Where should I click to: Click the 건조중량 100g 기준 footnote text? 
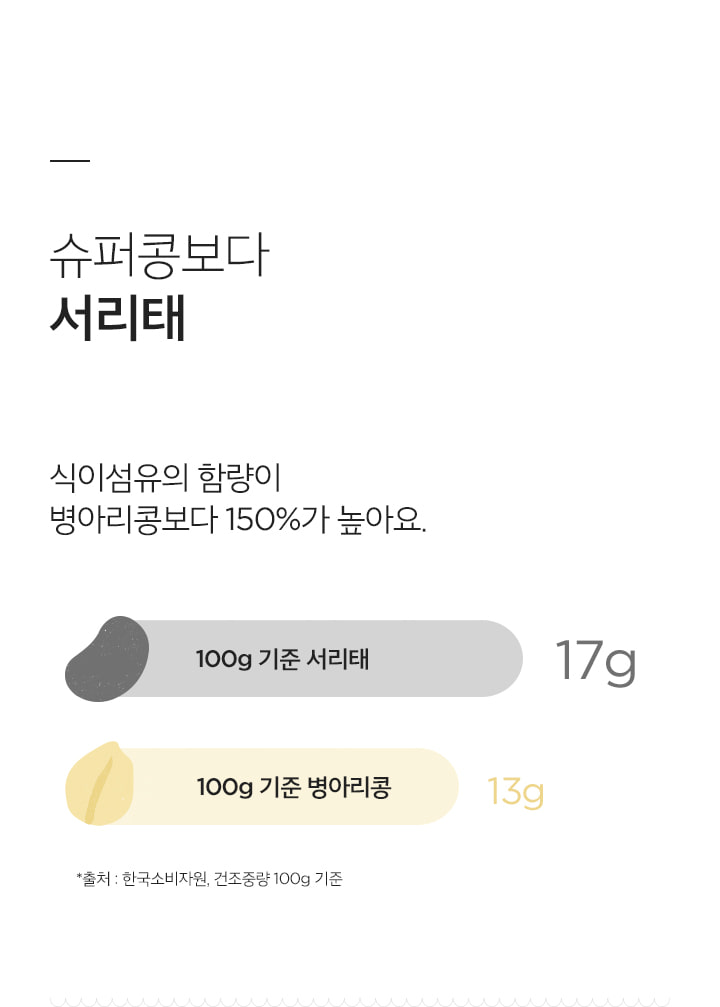click(278, 879)
